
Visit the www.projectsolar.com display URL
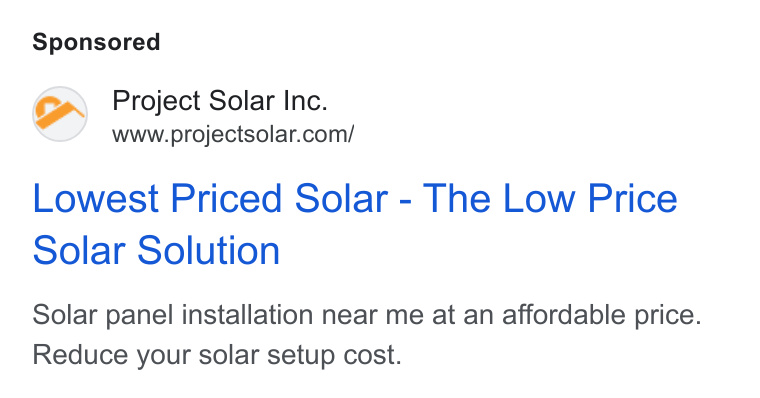[x=233, y=134]
